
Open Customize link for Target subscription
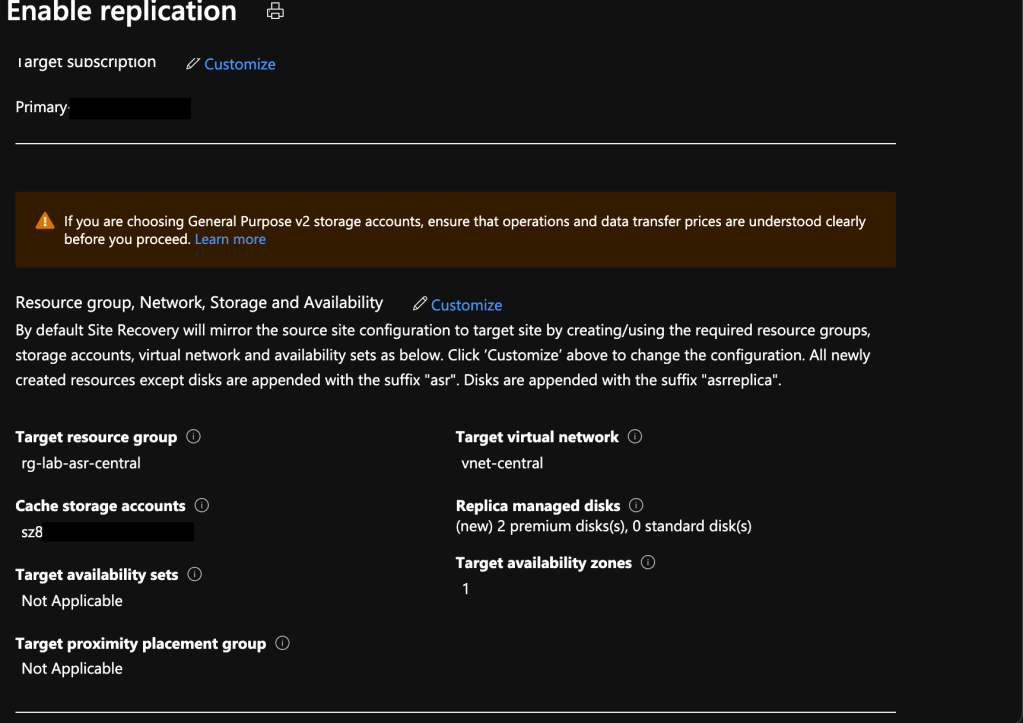pos(240,64)
